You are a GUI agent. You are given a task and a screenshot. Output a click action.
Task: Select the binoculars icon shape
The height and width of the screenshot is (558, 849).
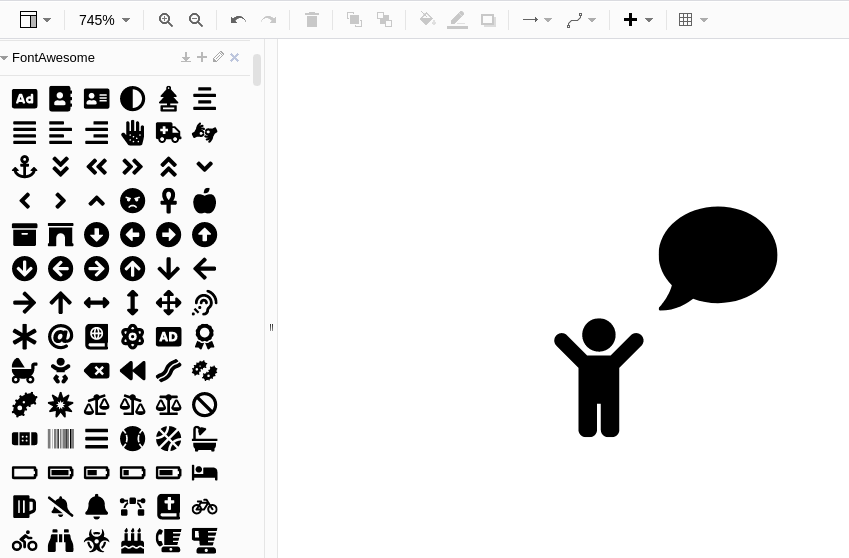(61, 541)
